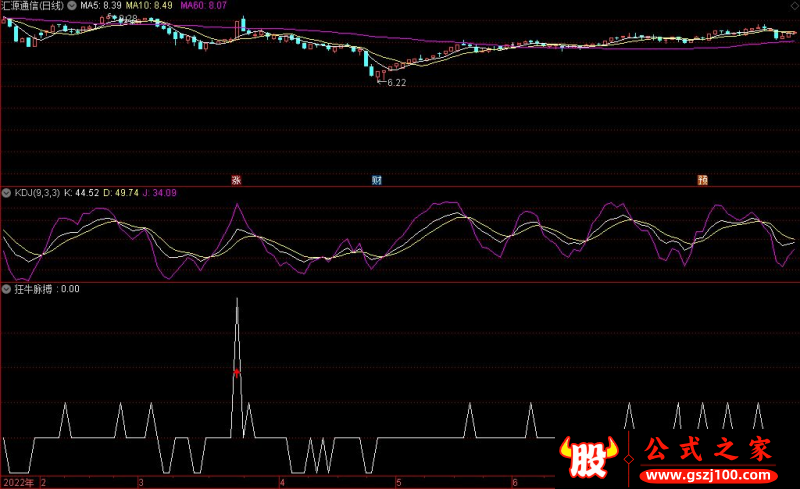Click the KDJ(9,3,3) indicator name
800x489 pixels.
[37, 193]
